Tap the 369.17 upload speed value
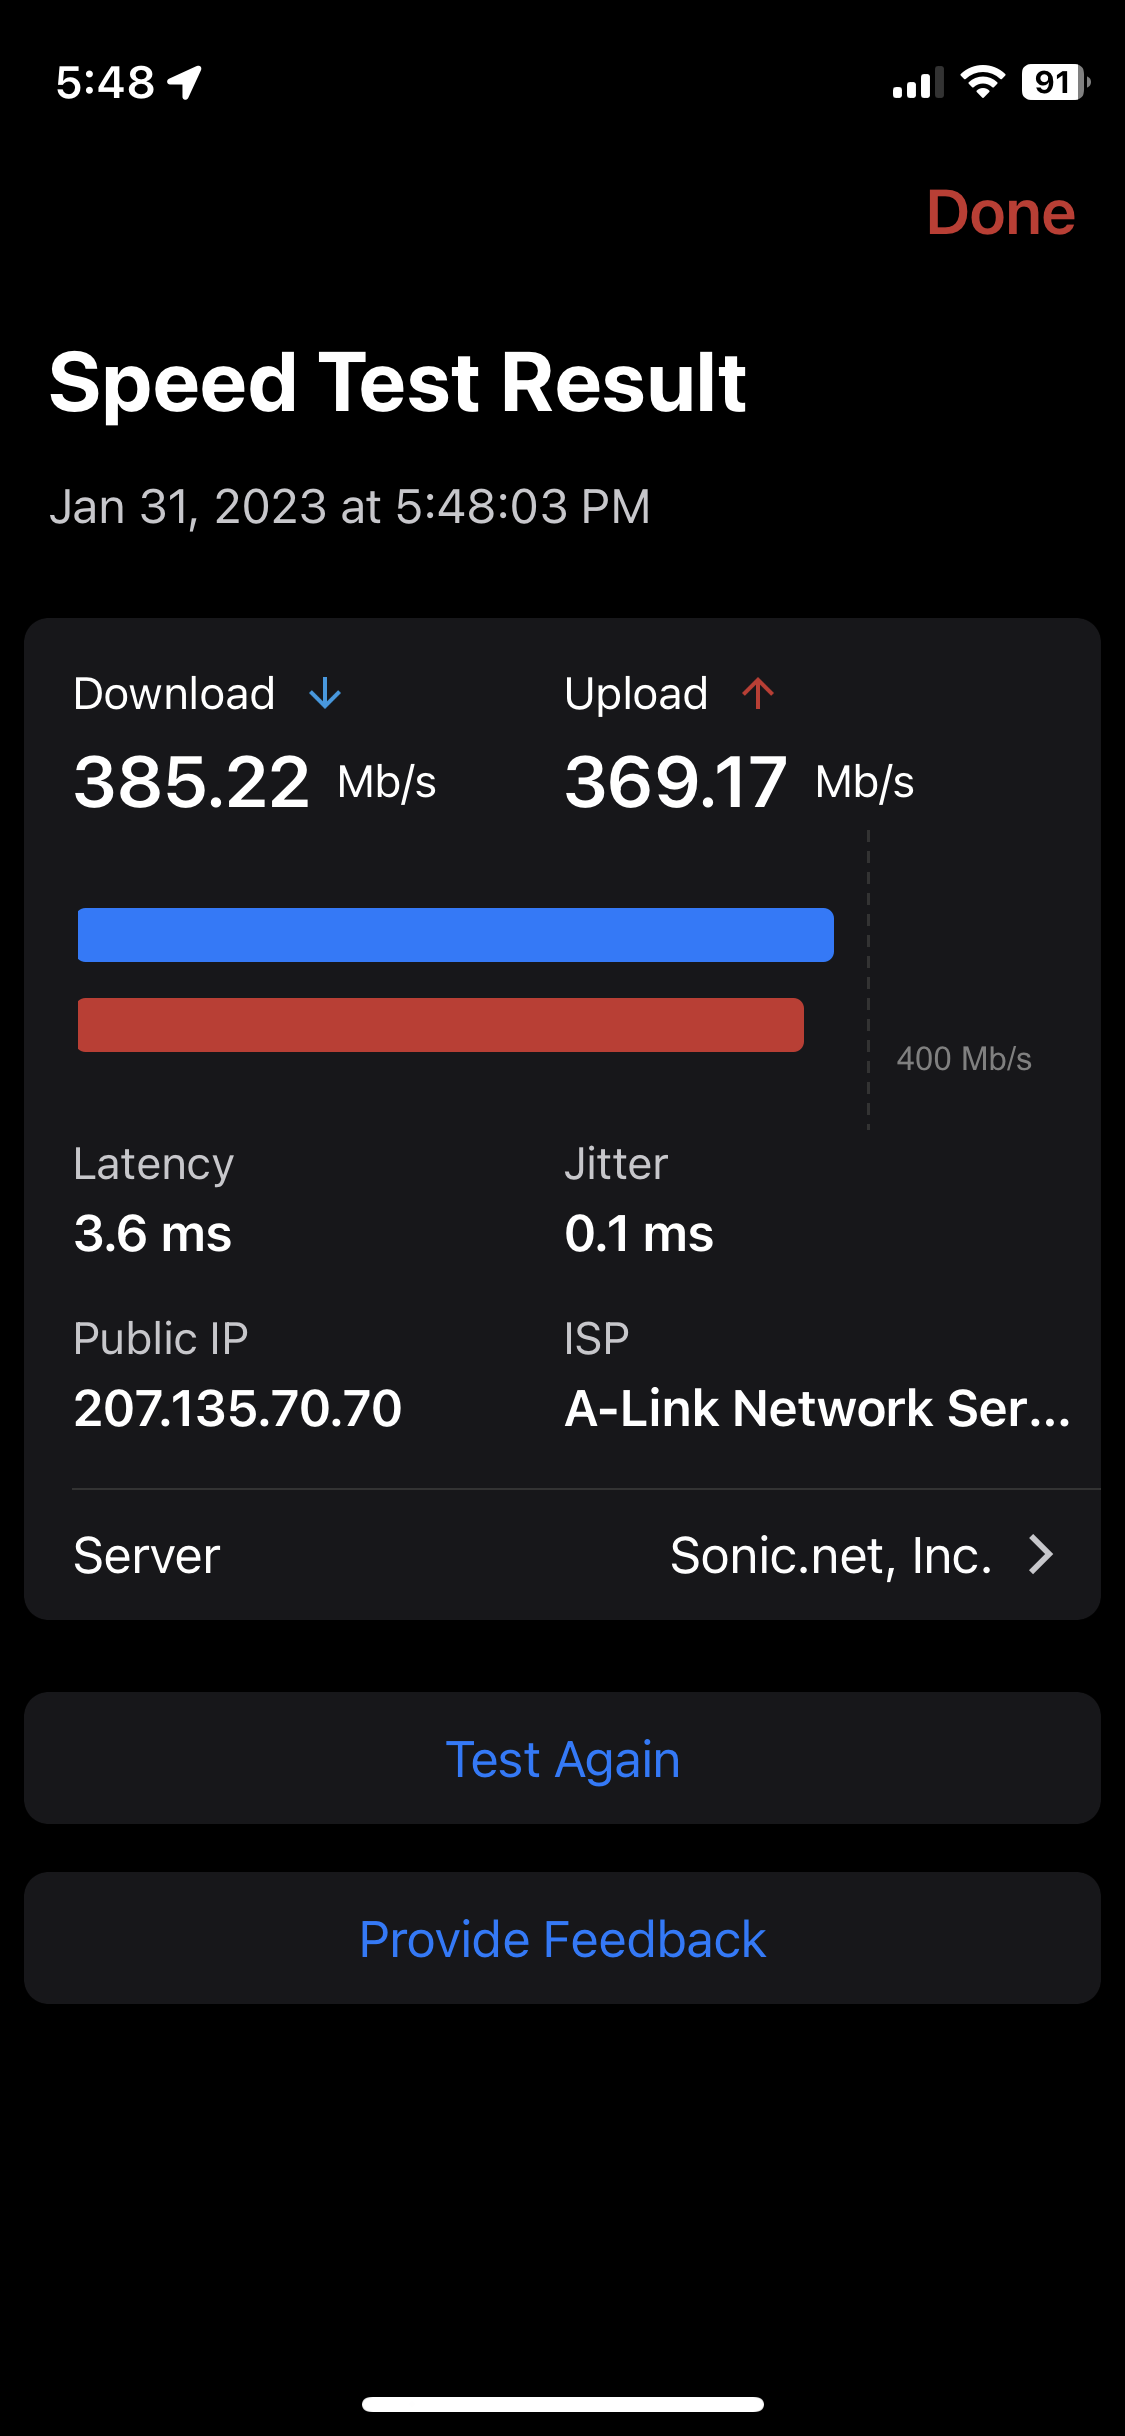 [676, 782]
